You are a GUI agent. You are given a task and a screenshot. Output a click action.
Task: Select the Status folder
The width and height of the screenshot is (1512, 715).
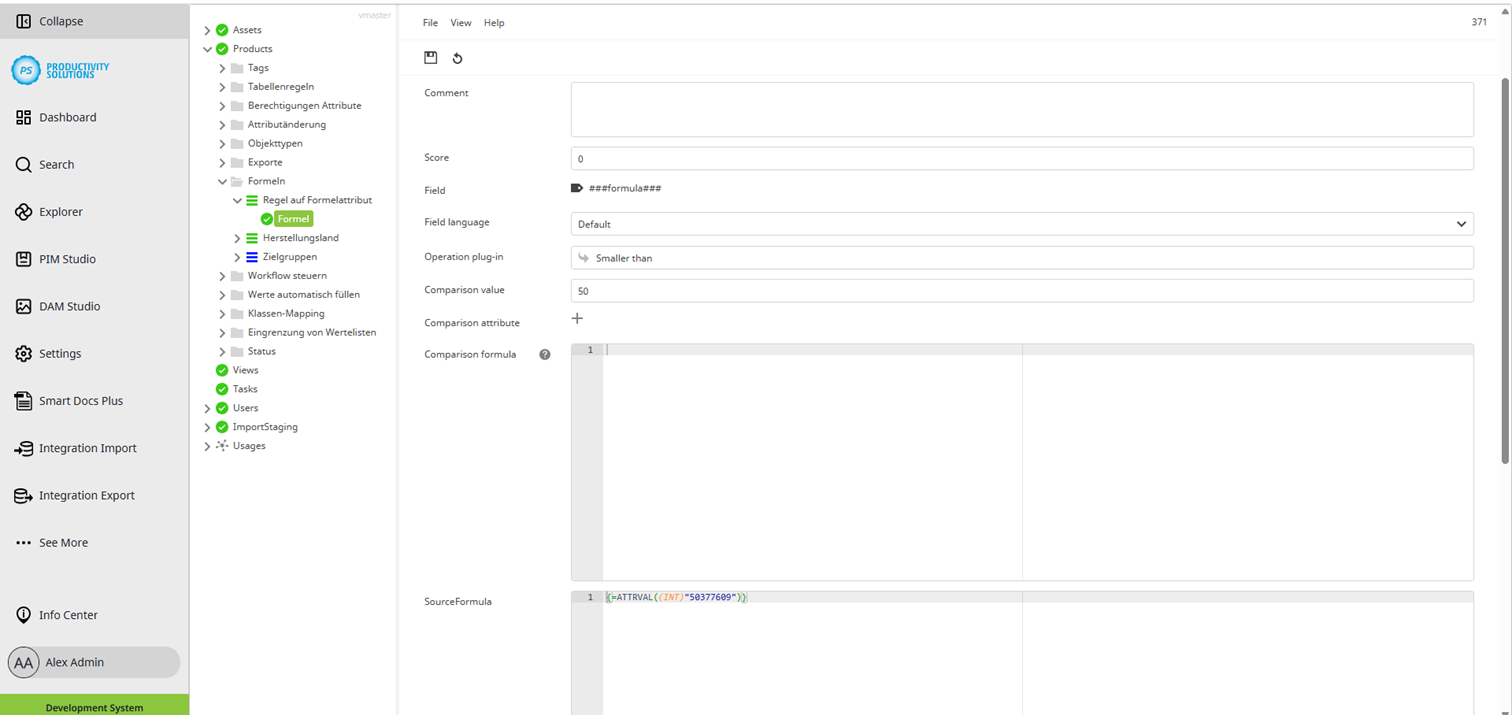coord(262,352)
